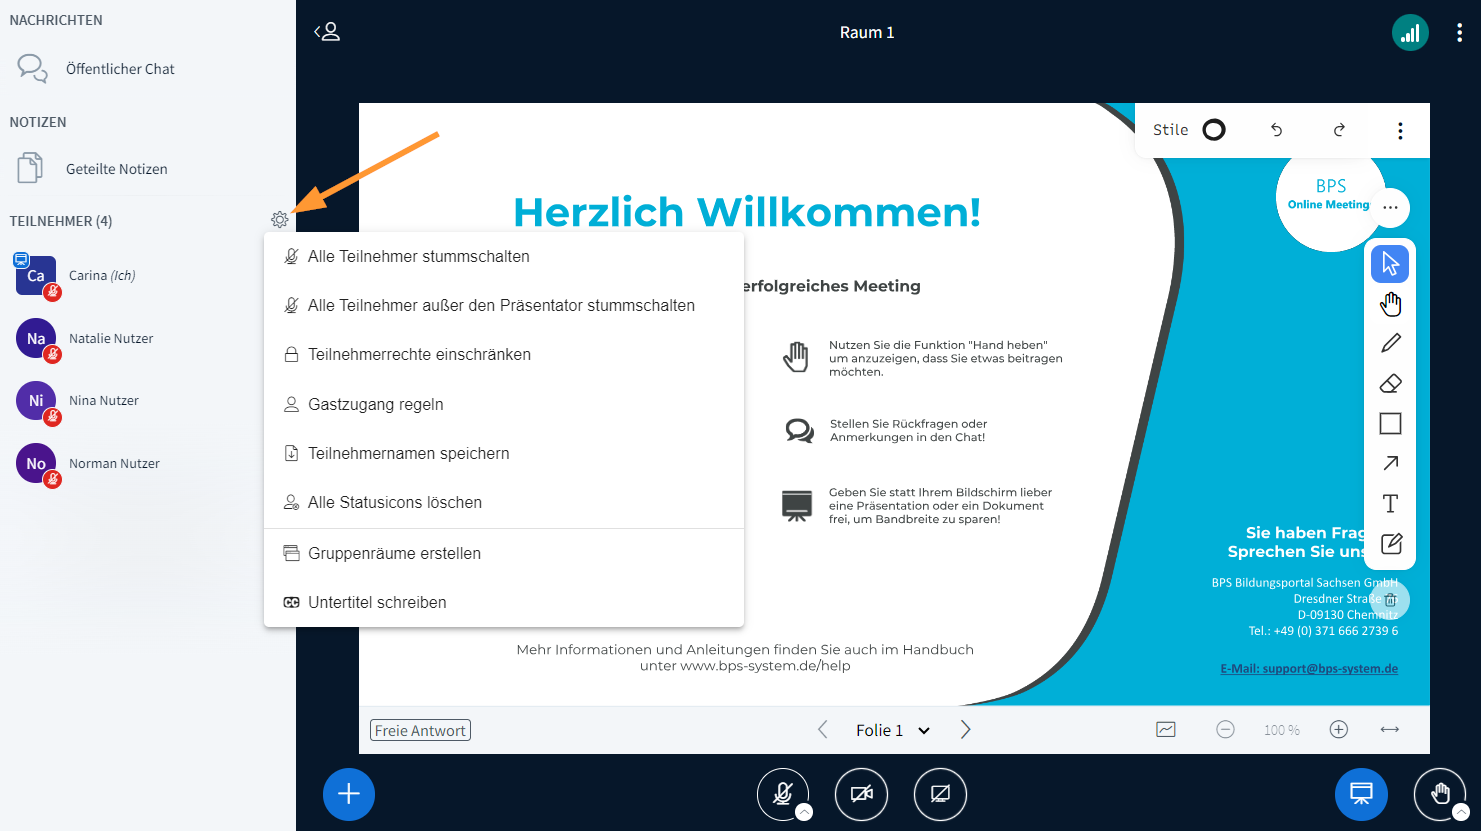Screen dimensions: 1481x831
Task: Select the whiteboard Text tool
Action: point(1390,503)
